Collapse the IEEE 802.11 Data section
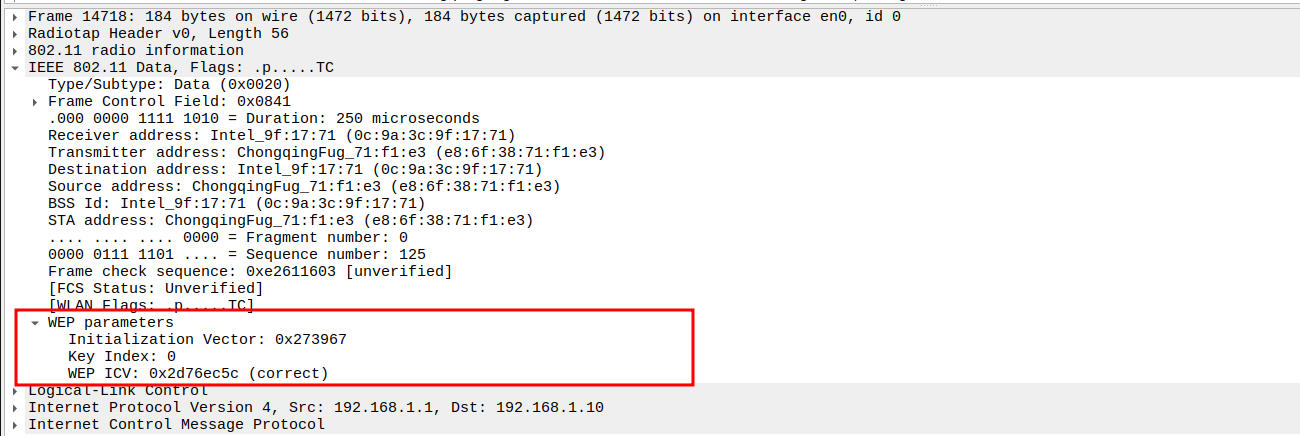The height and width of the screenshot is (436, 1300). click(15, 67)
